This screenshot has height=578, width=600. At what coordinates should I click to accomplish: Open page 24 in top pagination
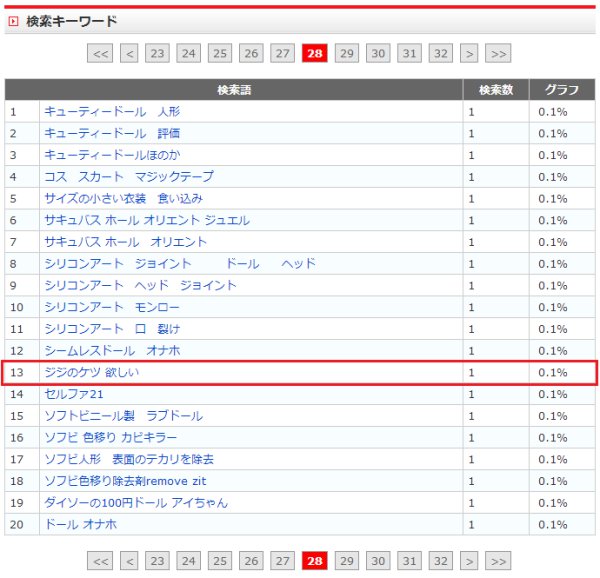coord(189,53)
